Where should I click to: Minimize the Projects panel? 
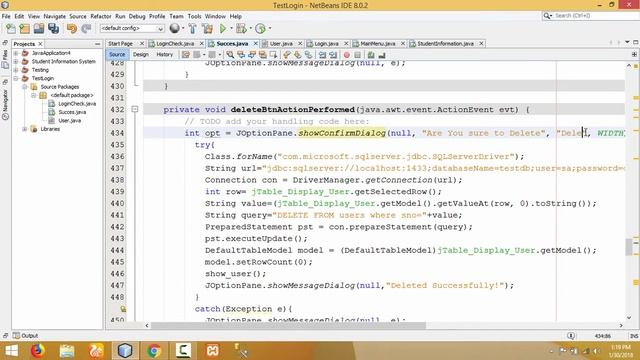[97, 44]
